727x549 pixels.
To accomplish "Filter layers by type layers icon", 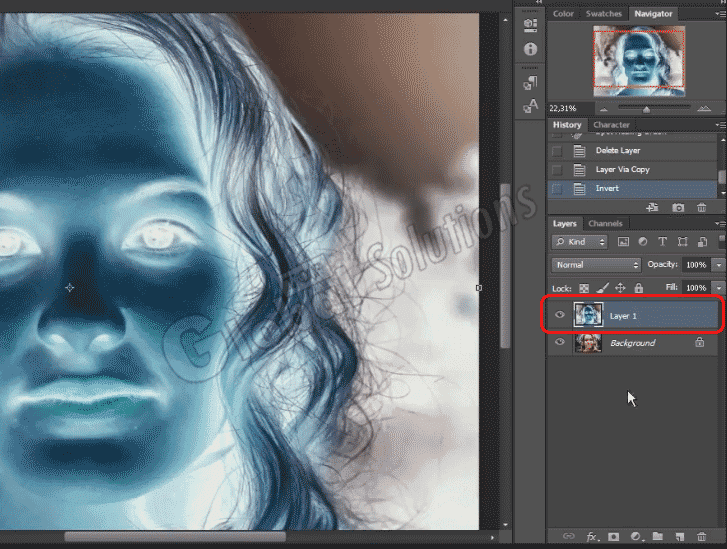I will [x=662, y=242].
